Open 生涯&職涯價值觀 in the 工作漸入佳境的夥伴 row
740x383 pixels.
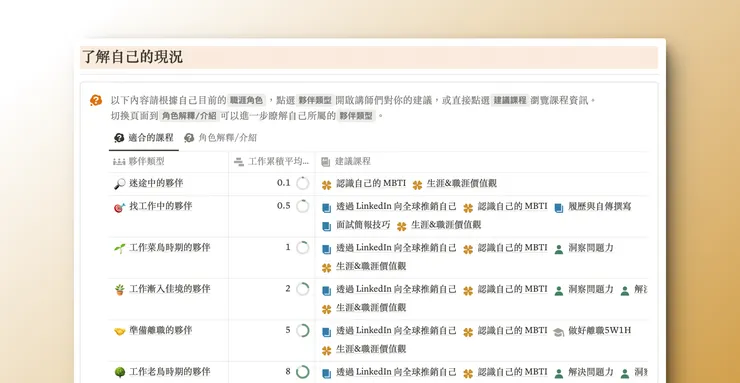[x=371, y=308]
